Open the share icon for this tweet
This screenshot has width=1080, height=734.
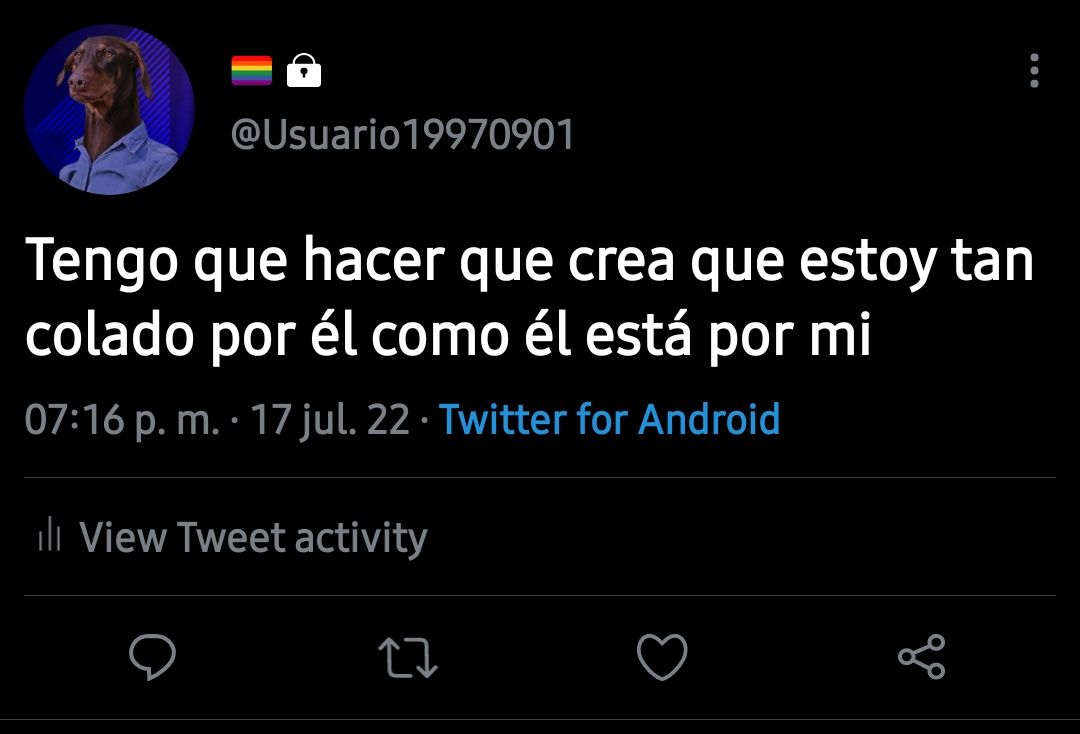coord(922,657)
